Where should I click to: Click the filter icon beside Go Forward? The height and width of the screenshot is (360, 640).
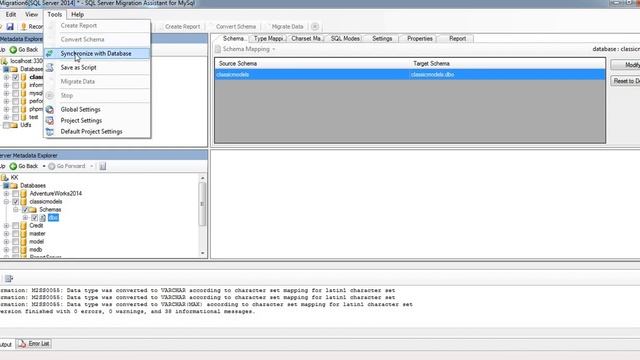(x=103, y=166)
